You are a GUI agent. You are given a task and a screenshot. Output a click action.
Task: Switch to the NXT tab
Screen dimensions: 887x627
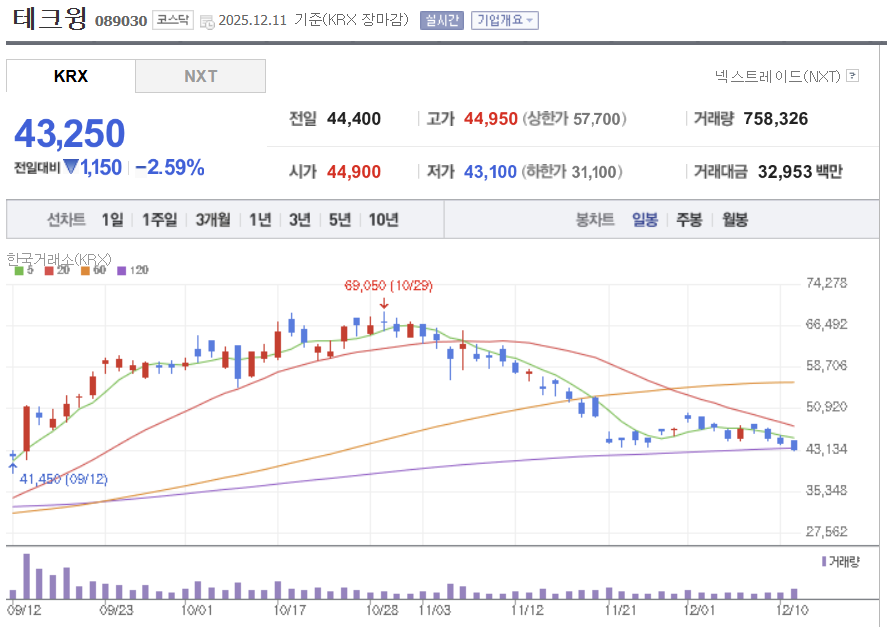[x=200, y=75]
